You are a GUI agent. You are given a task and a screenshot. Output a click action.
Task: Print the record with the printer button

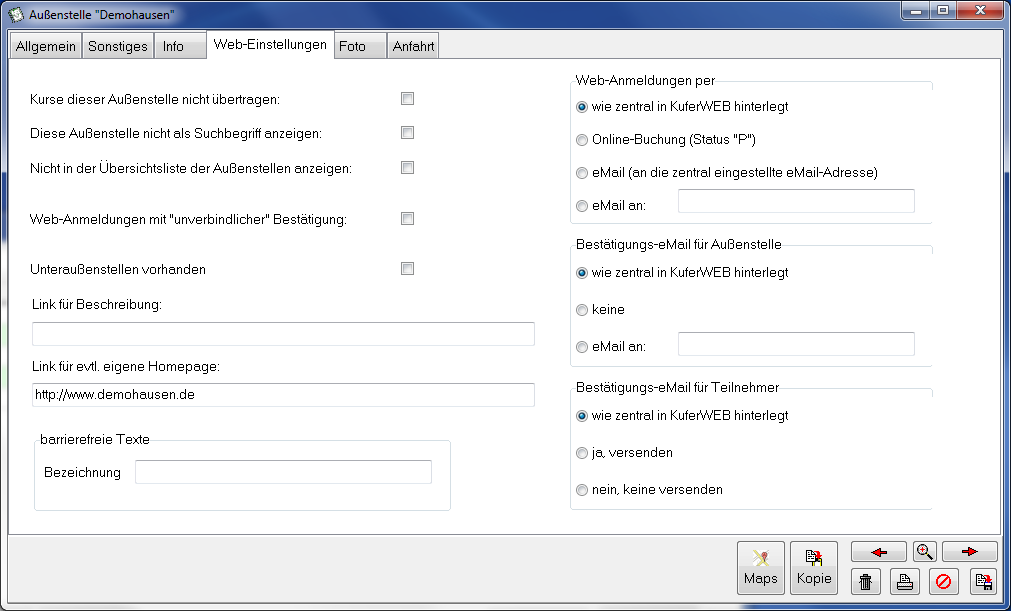click(905, 581)
